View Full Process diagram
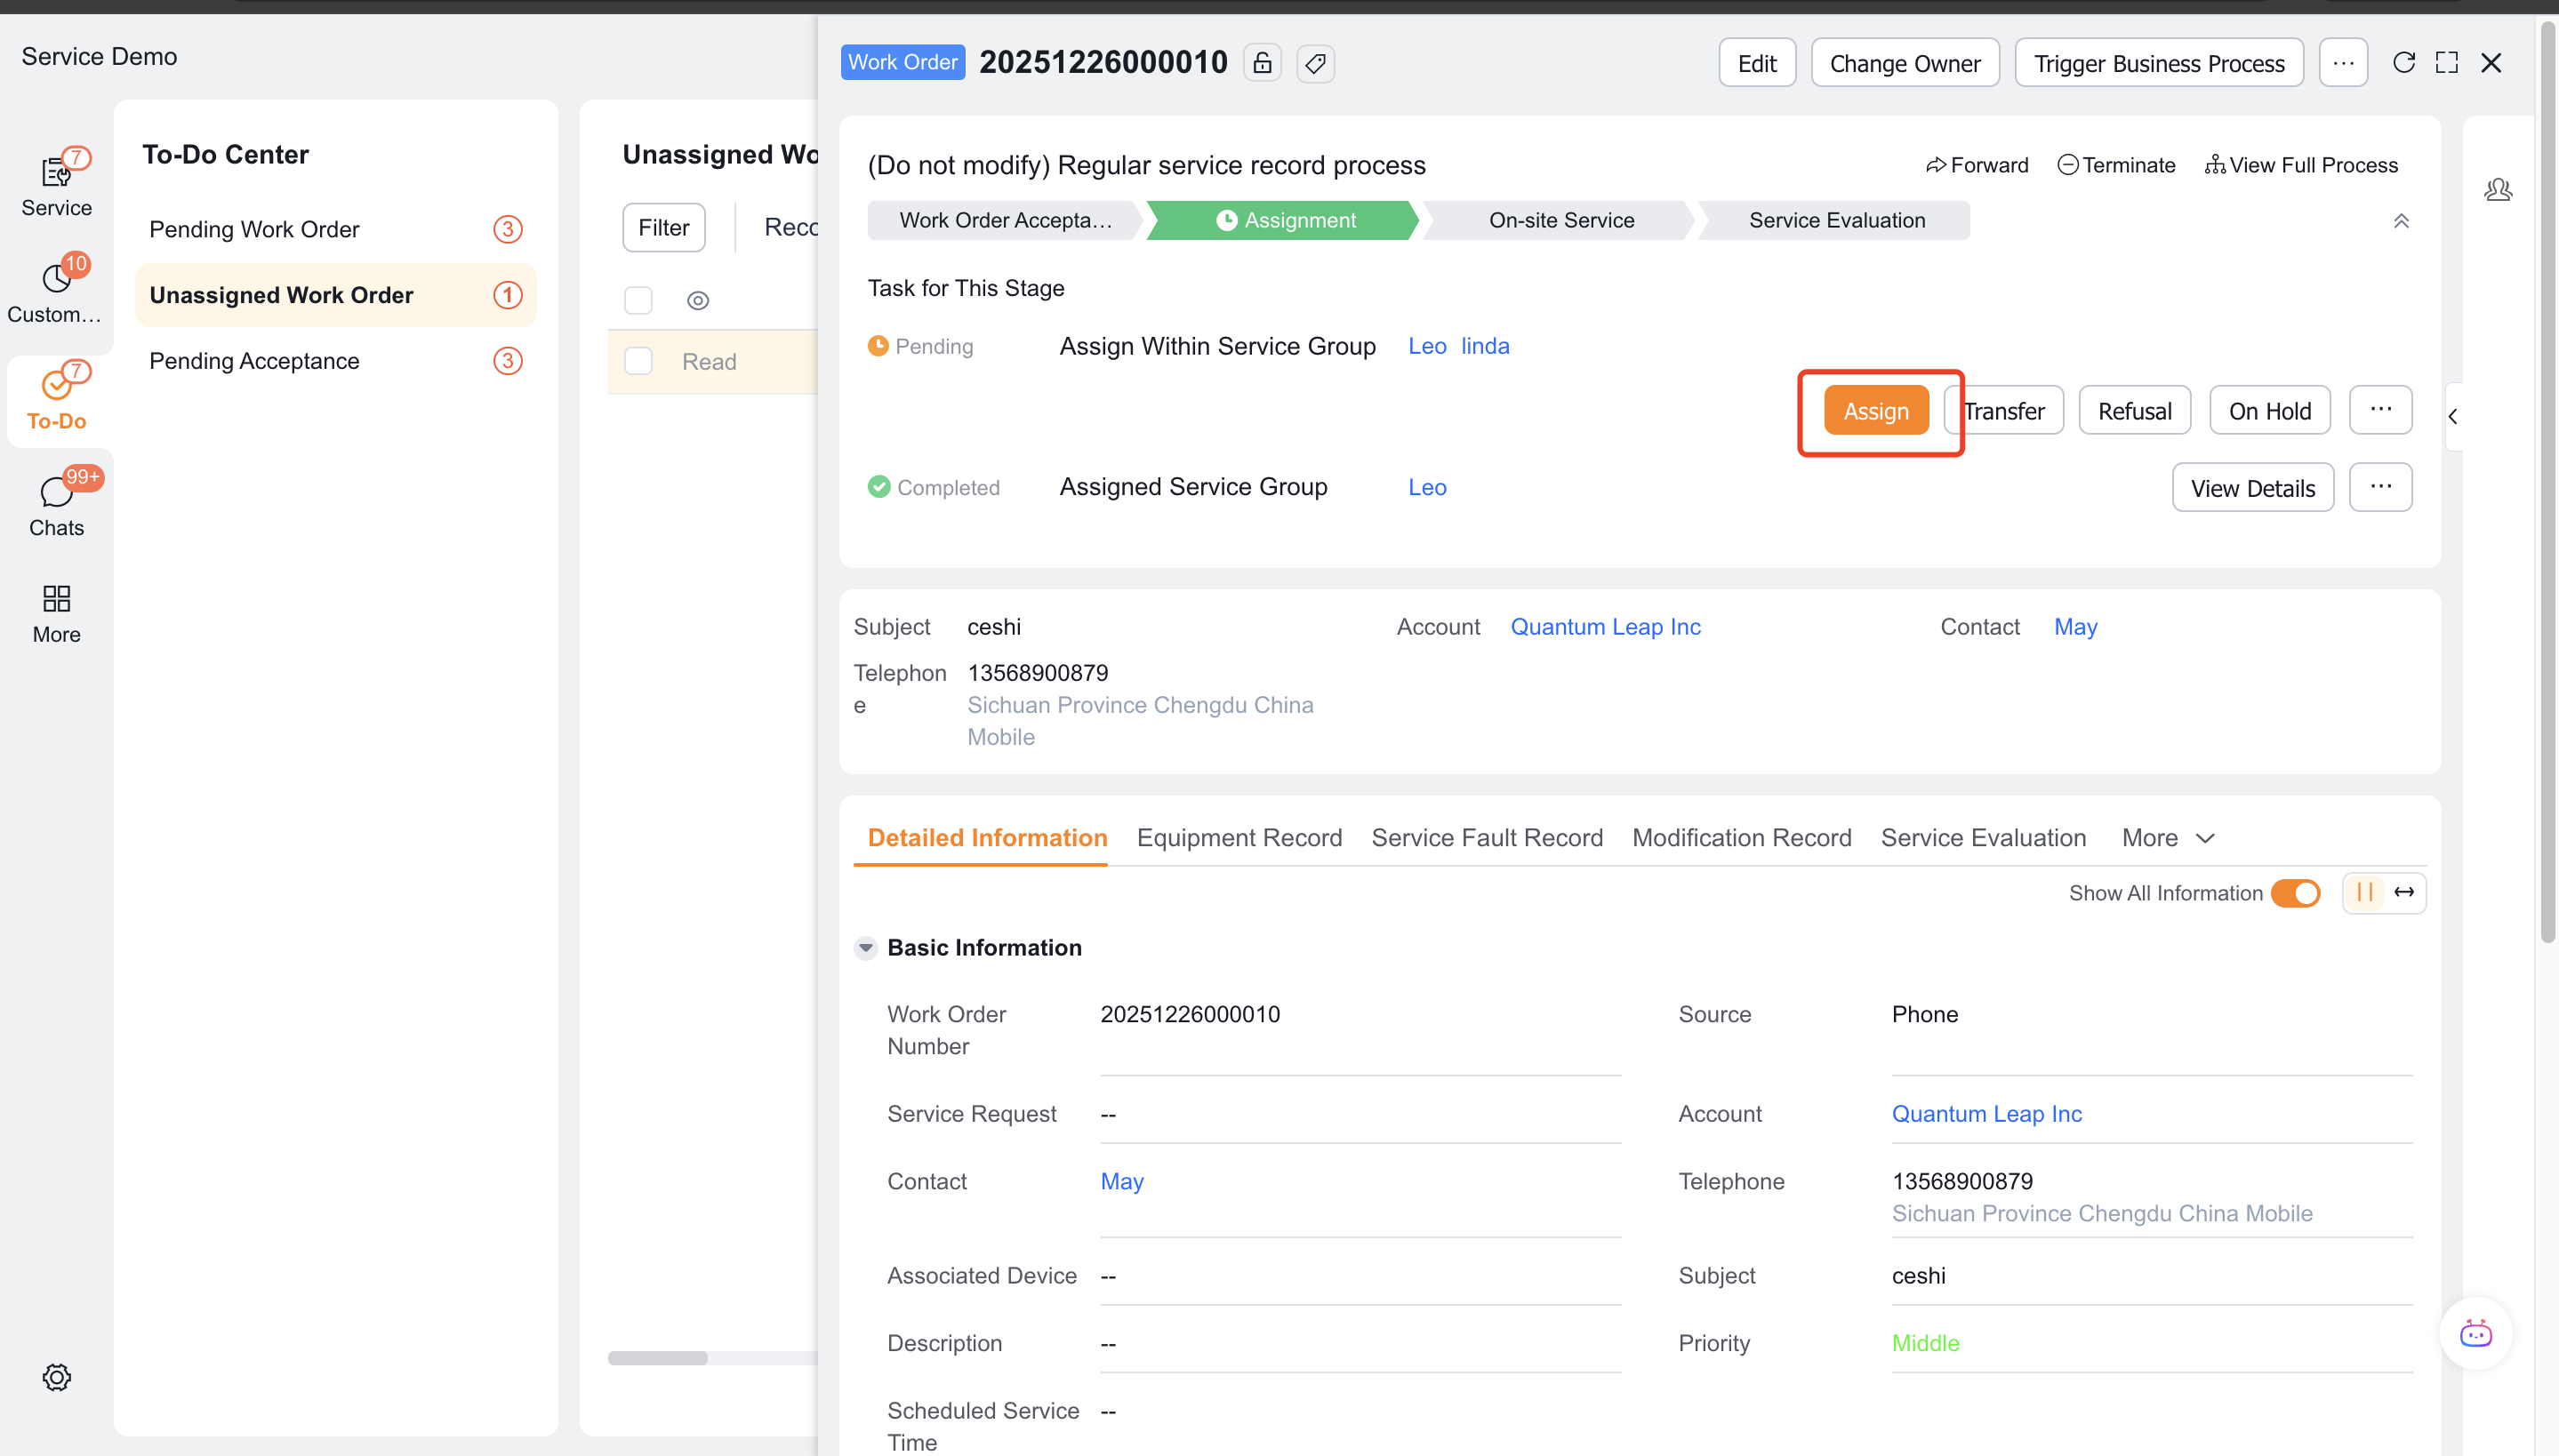2559x1456 pixels. (2301, 165)
